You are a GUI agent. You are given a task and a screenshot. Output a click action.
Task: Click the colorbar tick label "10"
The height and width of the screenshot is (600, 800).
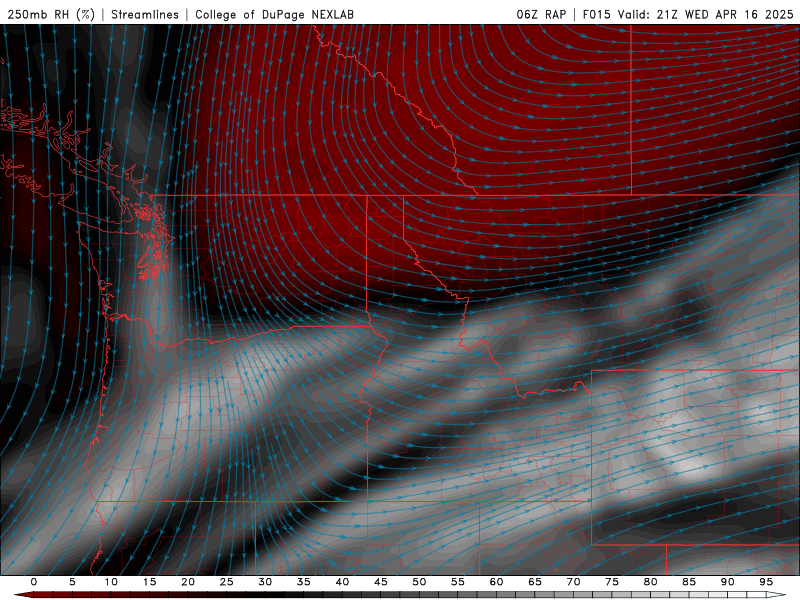coord(111,582)
